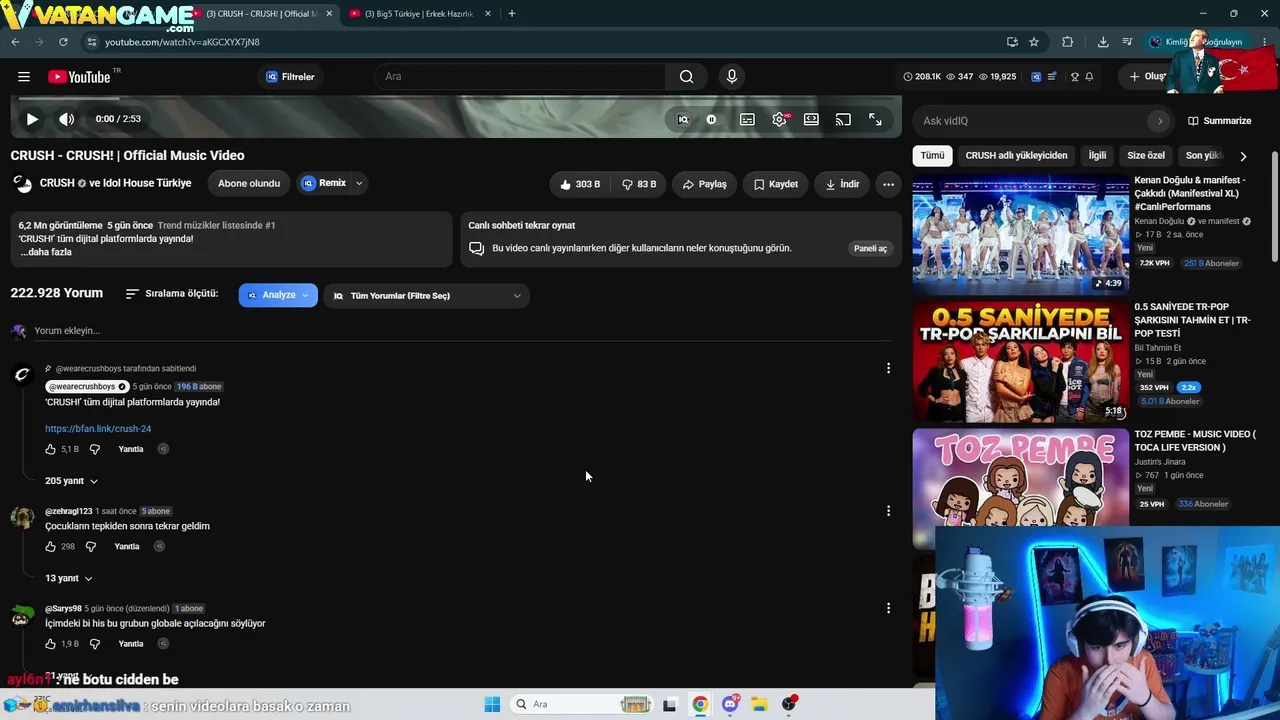Select the Size özel filter chip
This screenshot has width=1280, height=720.
pos(1146,156)
